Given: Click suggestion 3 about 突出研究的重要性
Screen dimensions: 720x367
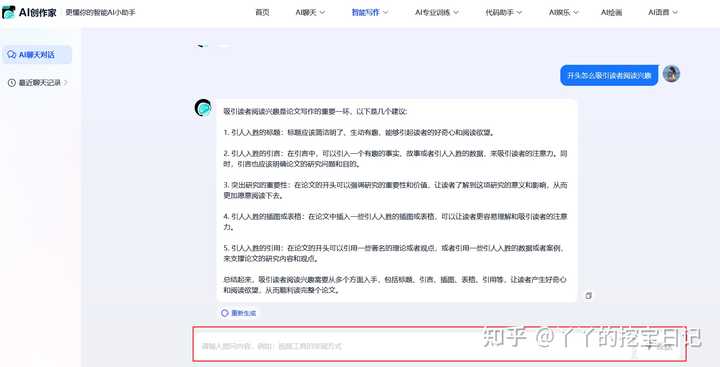Looking at the screenshot, I should (395, 190).
